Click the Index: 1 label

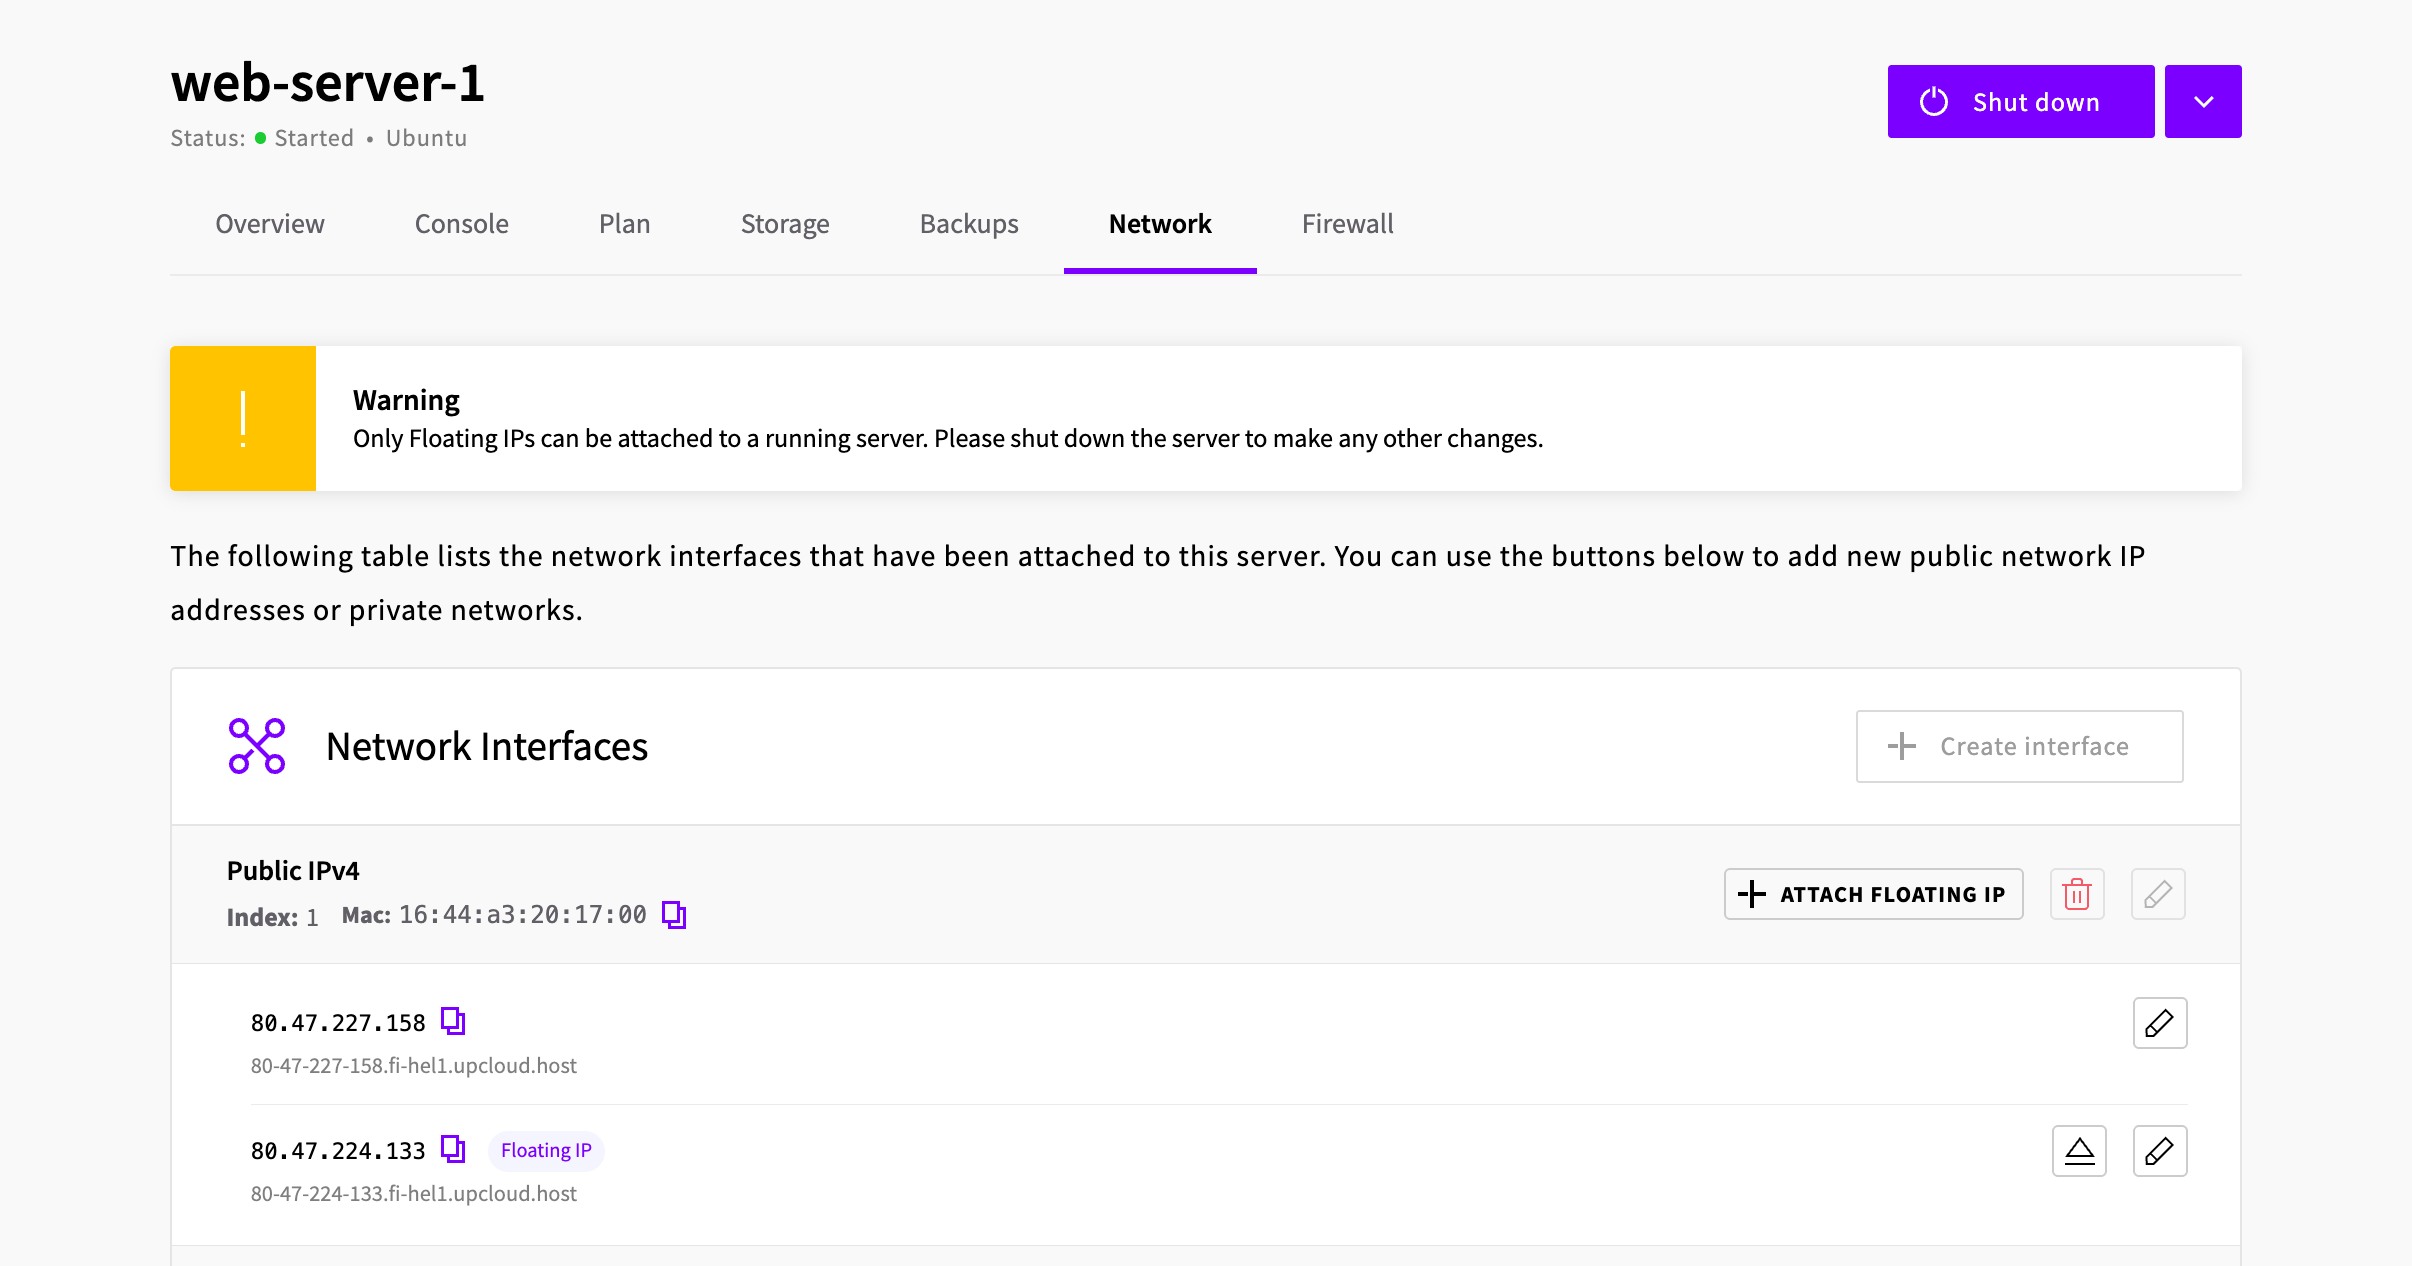(x=272, y=917)
